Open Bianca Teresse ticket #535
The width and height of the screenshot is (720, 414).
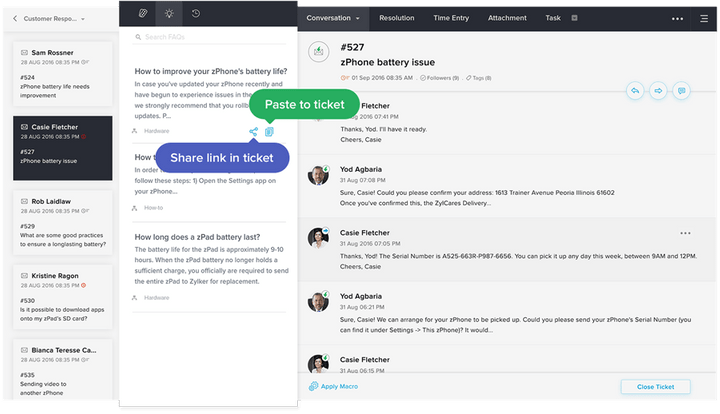62,369
